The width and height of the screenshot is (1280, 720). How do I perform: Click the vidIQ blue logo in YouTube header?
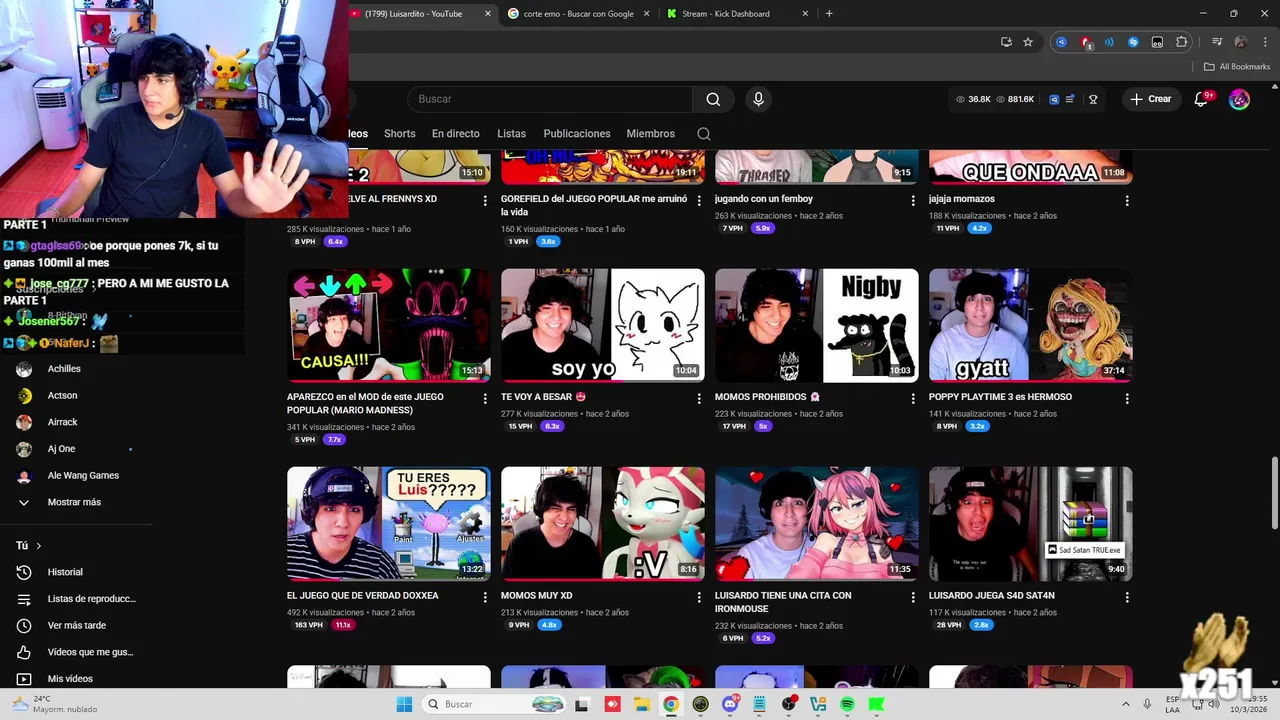(1054, 99)
